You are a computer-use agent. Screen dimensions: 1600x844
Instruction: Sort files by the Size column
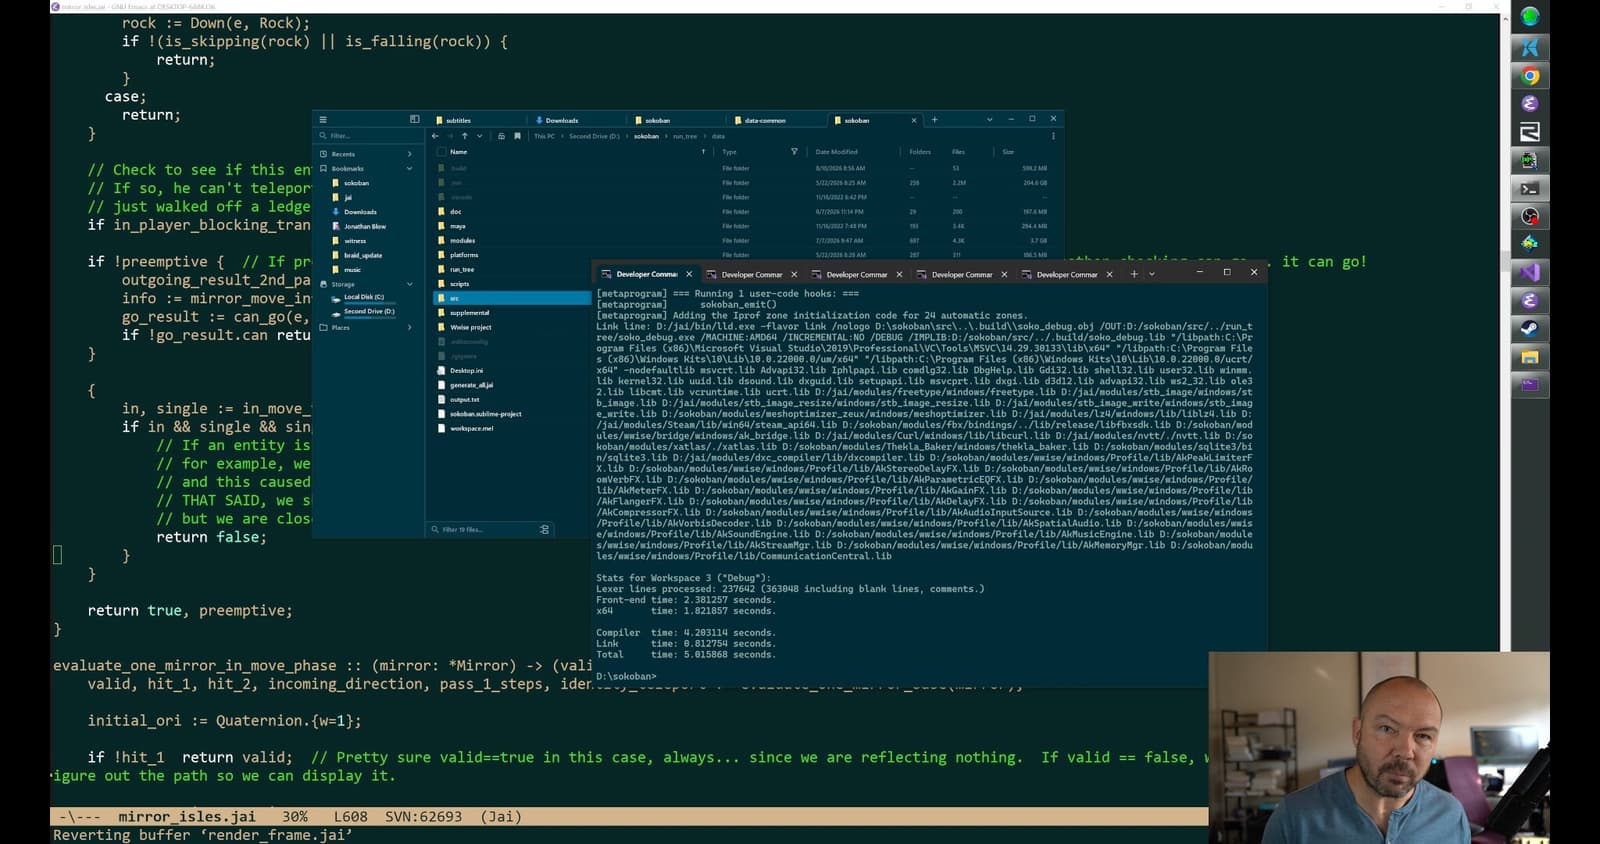(x=1008, y=152)
